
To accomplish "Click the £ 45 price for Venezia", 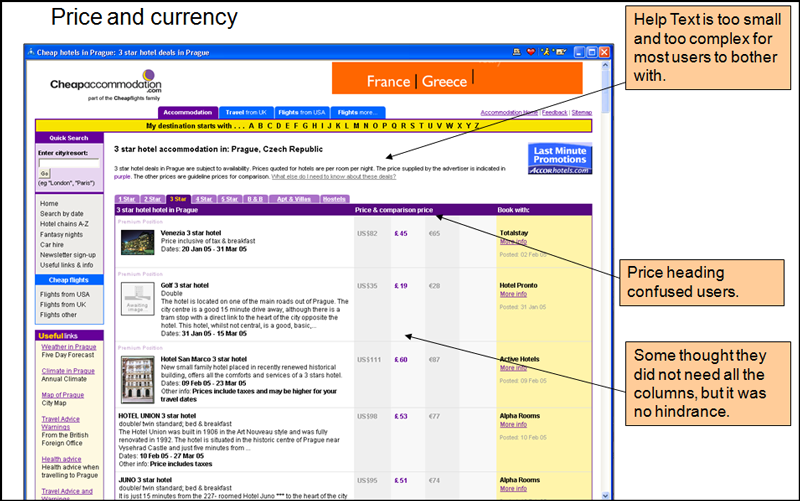I will pos(401,234).
